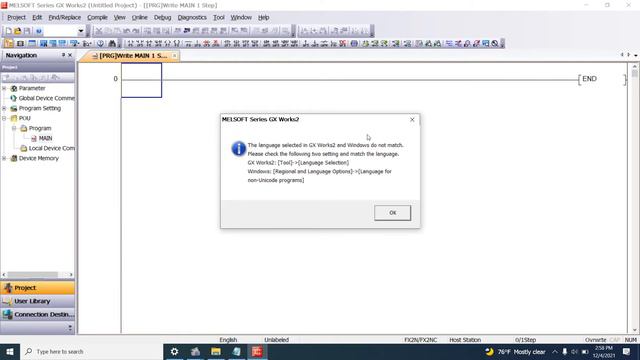Click FX2N/FX2NC in the status bar
The height and width of the screenshot is (360, 640).
pyautogui.click(x=420, y=340)
